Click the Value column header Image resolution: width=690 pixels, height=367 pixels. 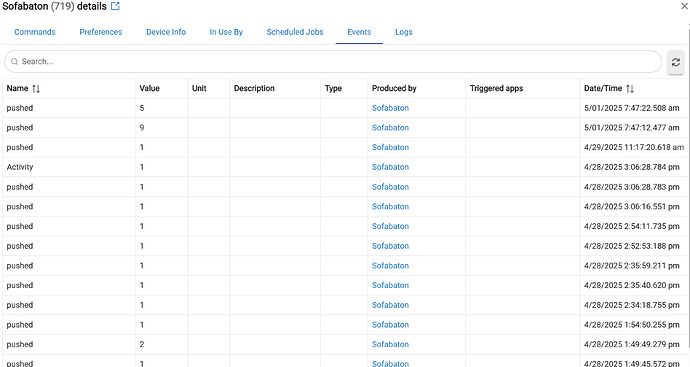tap(150, 88)
